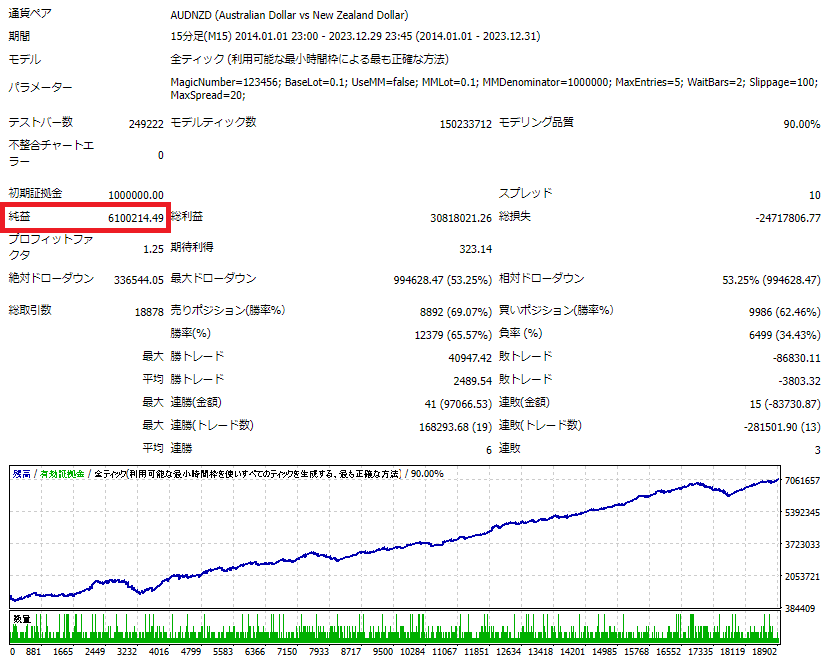The image size is (828, 663).
Task: Click total trades value 18878
Action: (x=149, y=312)
